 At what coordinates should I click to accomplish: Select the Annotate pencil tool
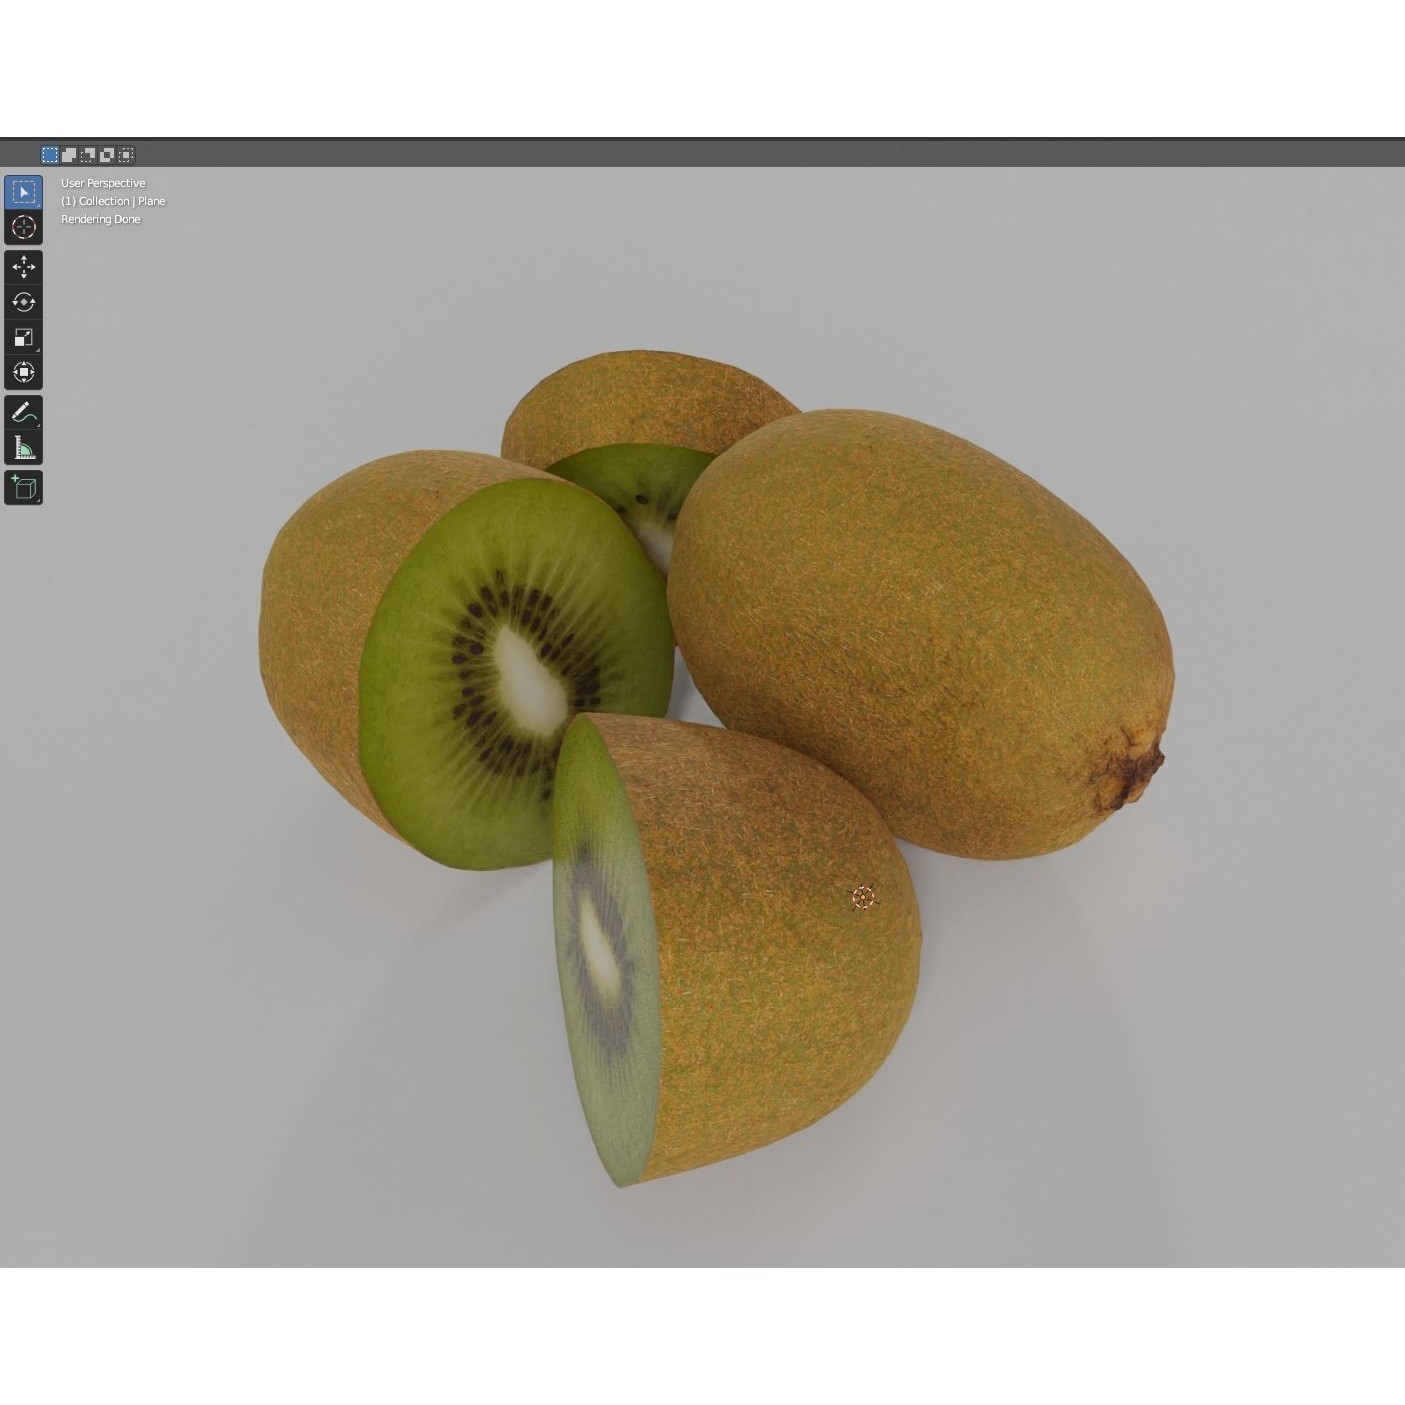coord(24,412)
